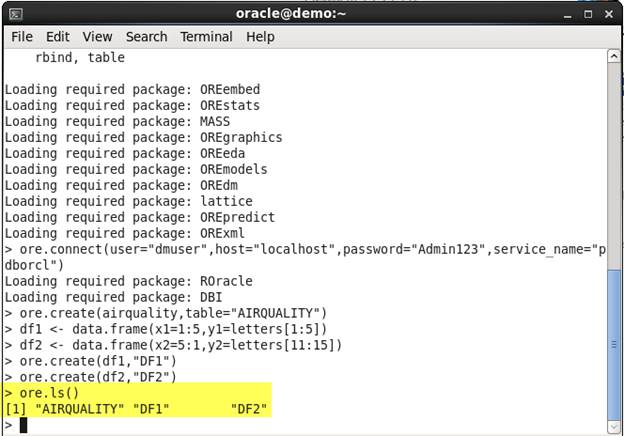624x436 pixels.
Task: Open the View menu
Action: coord(97,37)
